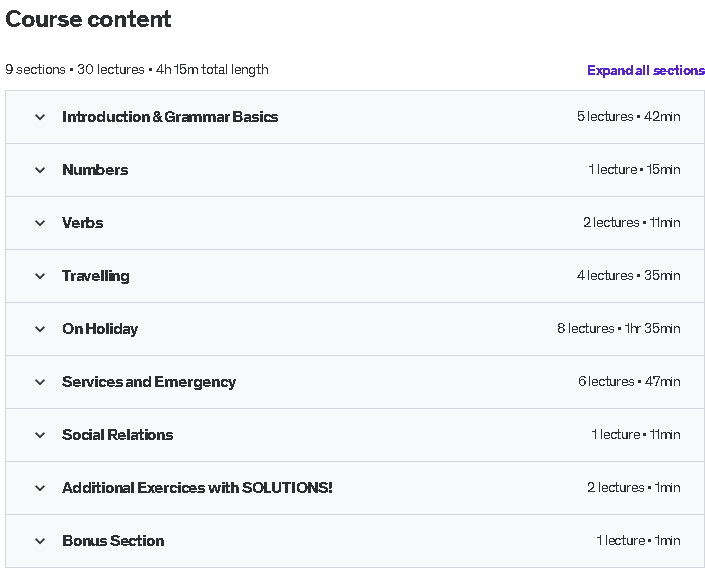Select the Introduction & Grammar Basics title
The width and height of the screenshot is (705, 568).
pyautogui.click(x=170, y=117)
